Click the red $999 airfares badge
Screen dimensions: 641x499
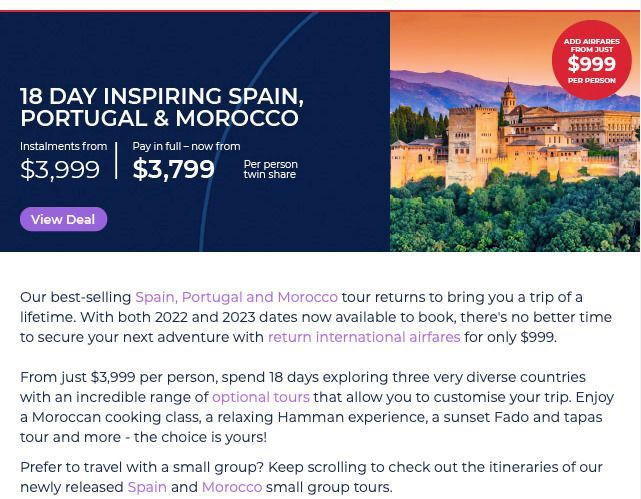(592, 60)
